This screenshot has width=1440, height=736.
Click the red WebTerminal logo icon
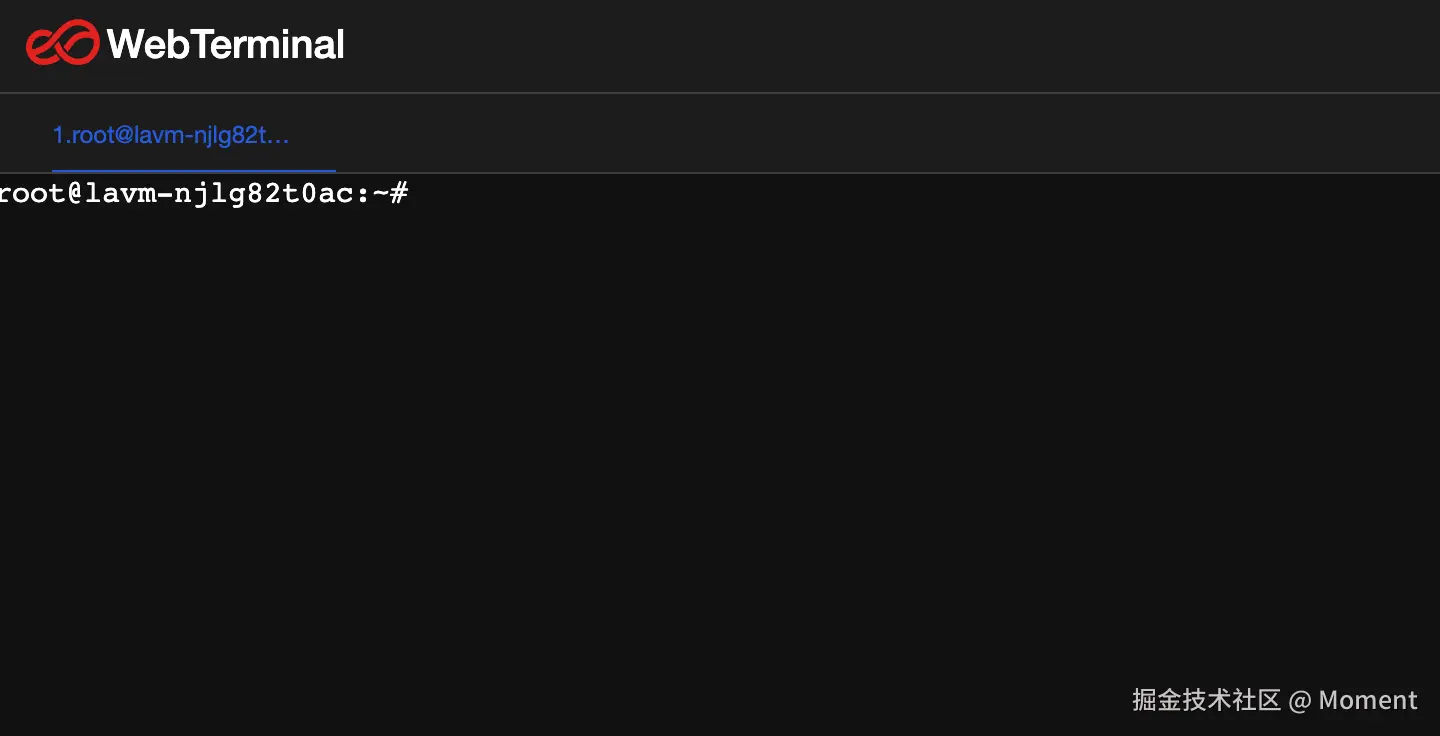coord(62,43)
